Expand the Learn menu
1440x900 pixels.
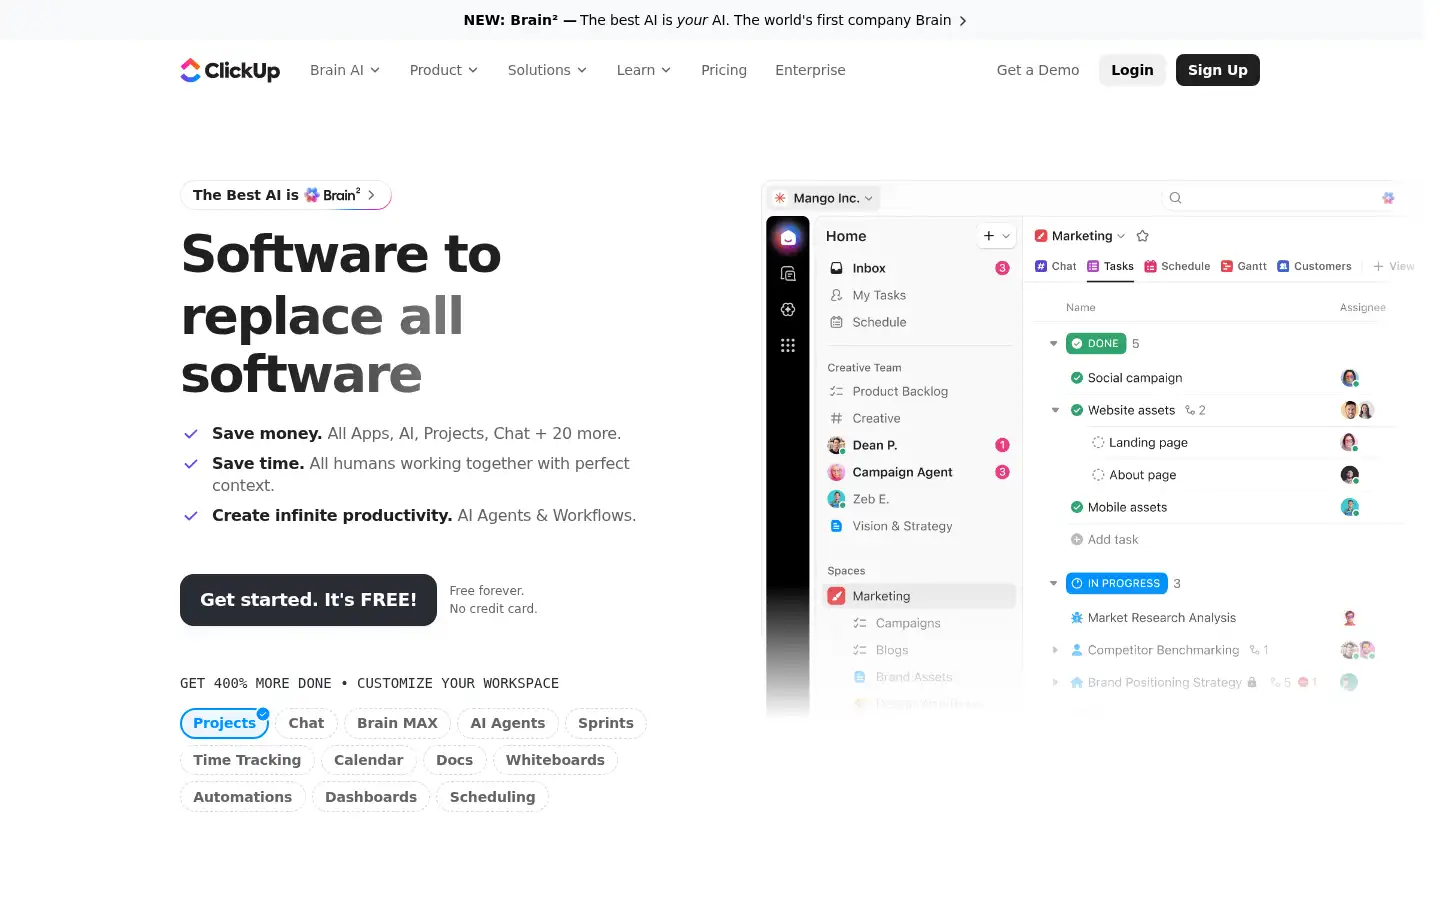pyautogui.click(x=644, y=70)
